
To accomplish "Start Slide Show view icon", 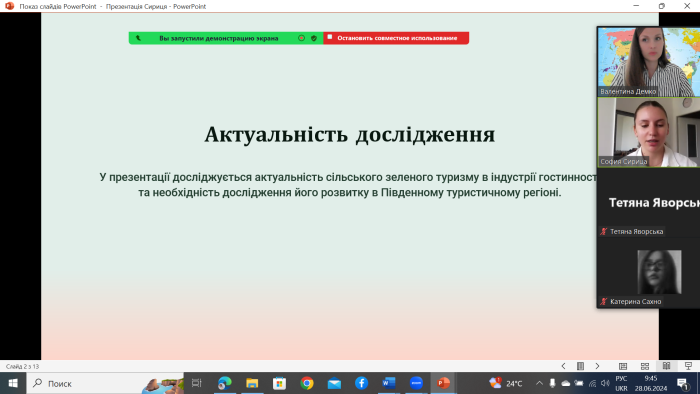I will click(688, 366).
